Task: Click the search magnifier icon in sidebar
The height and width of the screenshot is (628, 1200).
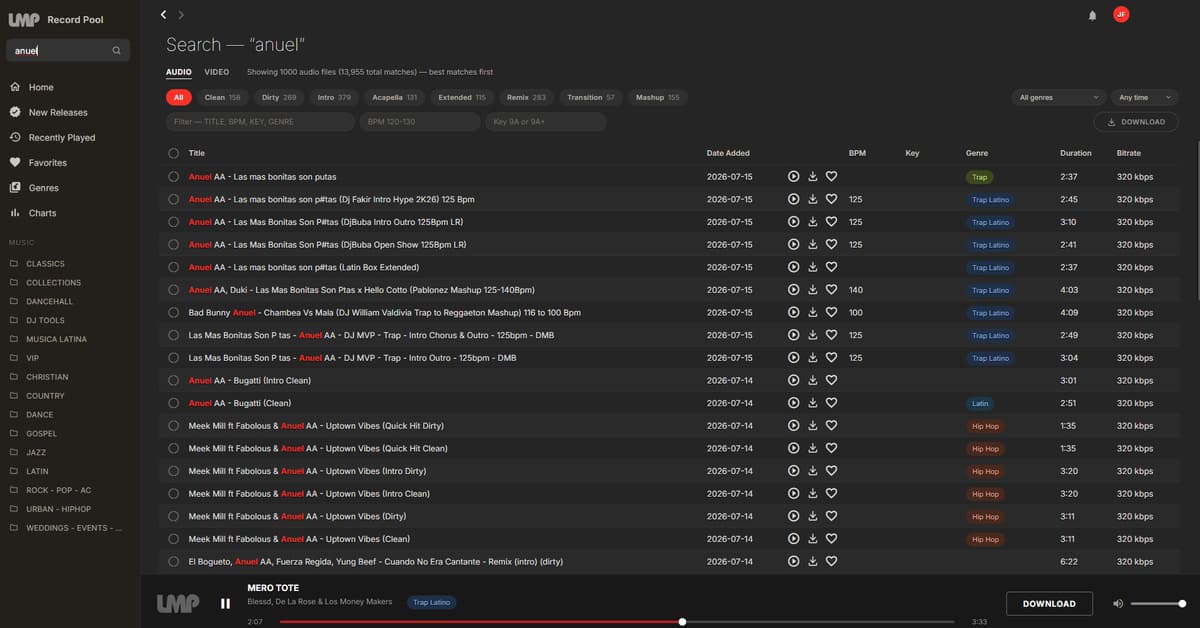Action: pos(116,50)
